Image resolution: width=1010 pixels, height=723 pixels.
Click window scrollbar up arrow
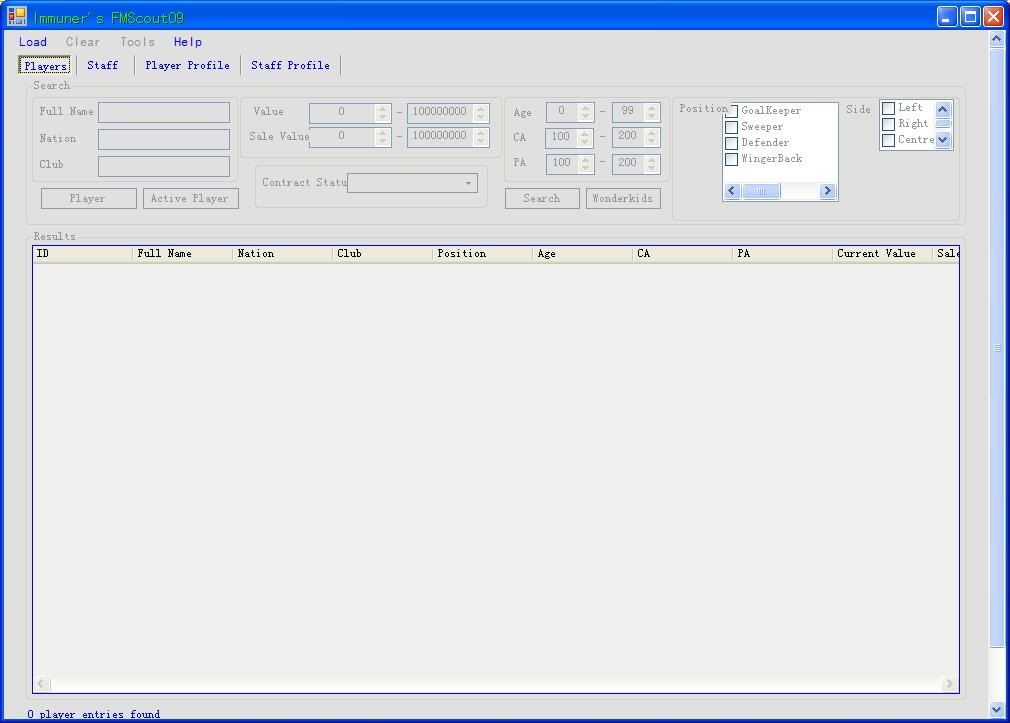996,39
